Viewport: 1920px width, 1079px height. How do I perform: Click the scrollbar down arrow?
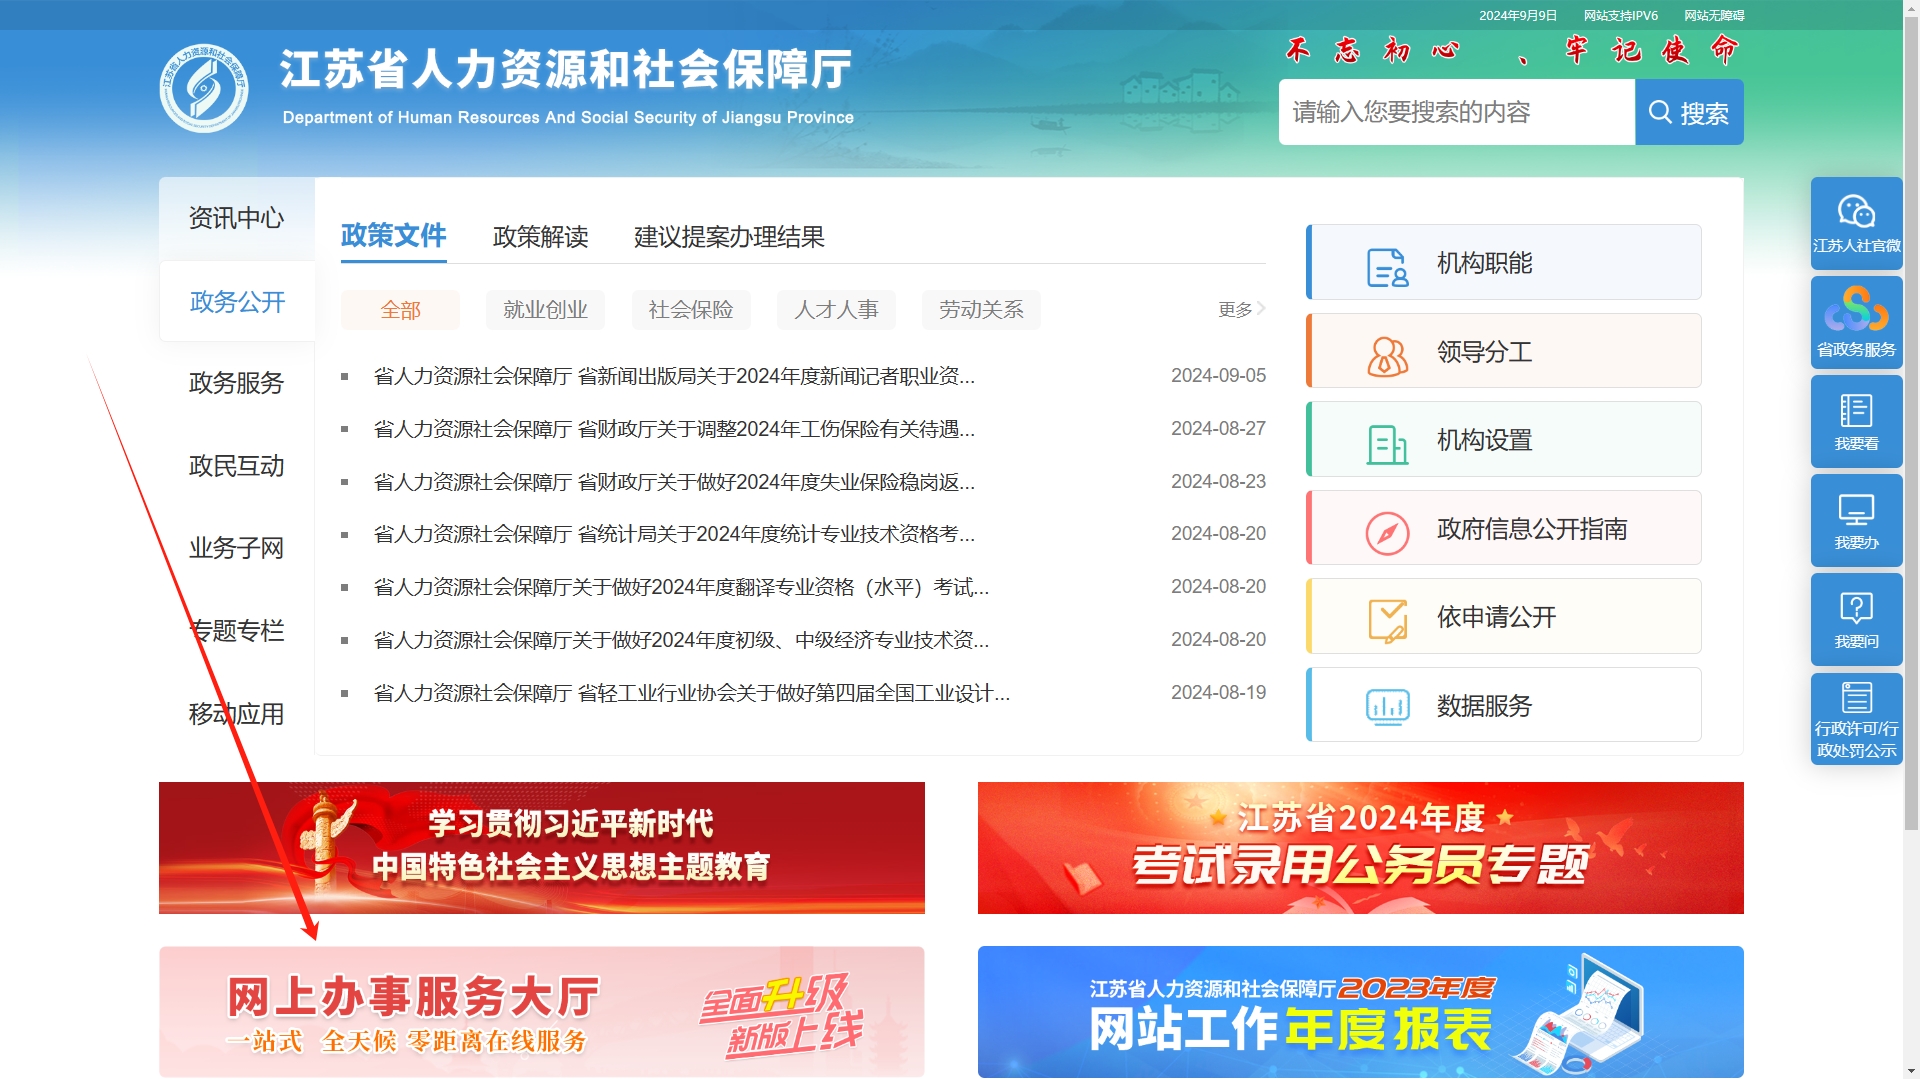pyautogui.click(x=1911, y=1071)
